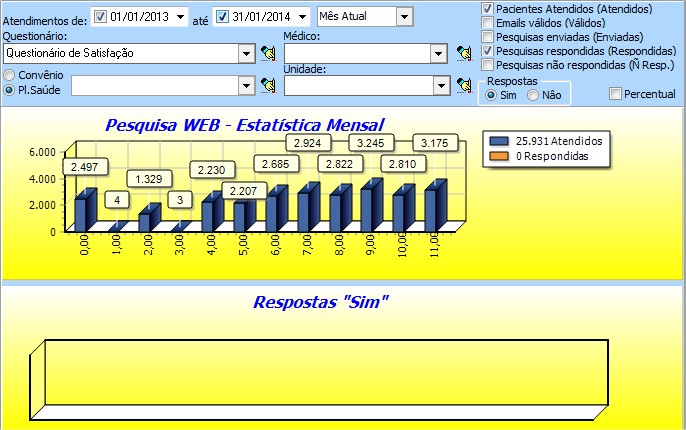Click the chart bar labeled 3.245

click(370, 205)
